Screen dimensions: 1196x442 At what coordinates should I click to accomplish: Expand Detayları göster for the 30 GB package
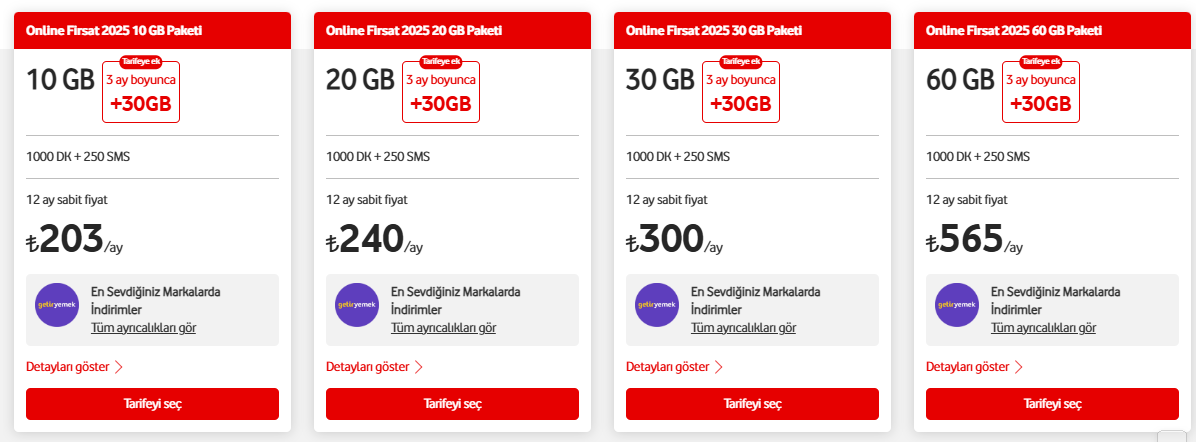[x=674, y=366]
